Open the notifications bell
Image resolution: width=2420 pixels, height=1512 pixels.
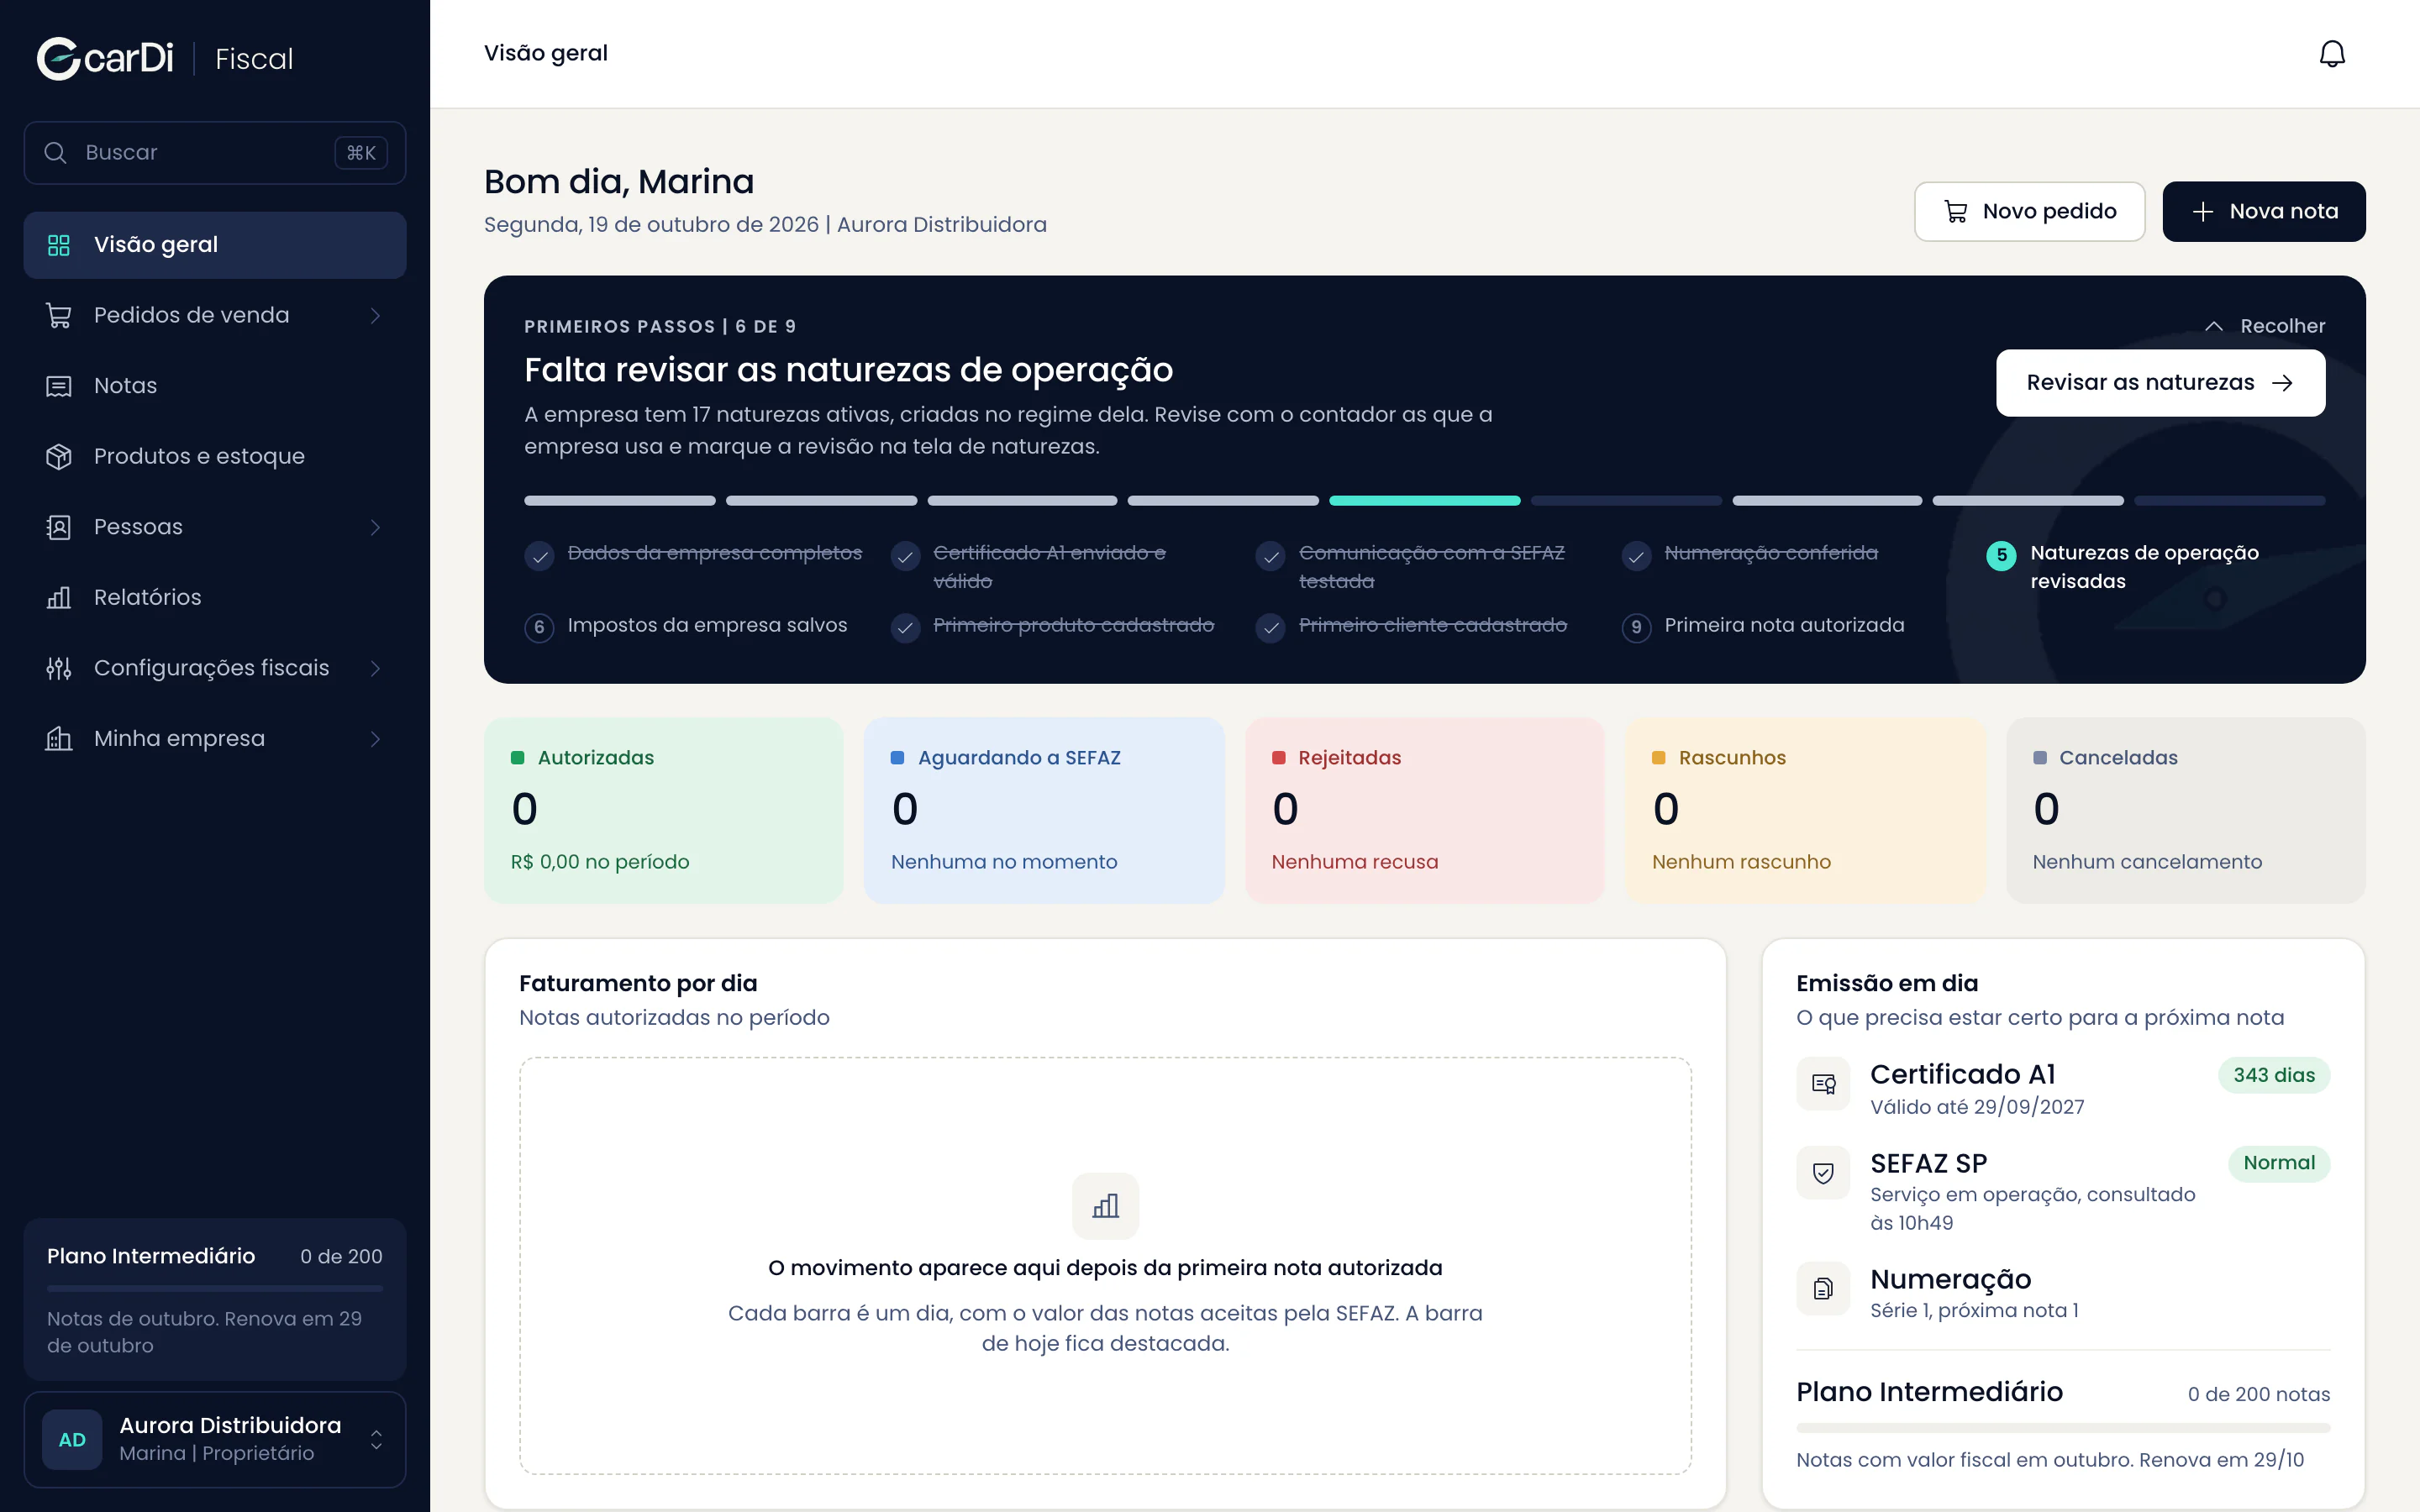pyautogui.click(x=2332, y=54)
